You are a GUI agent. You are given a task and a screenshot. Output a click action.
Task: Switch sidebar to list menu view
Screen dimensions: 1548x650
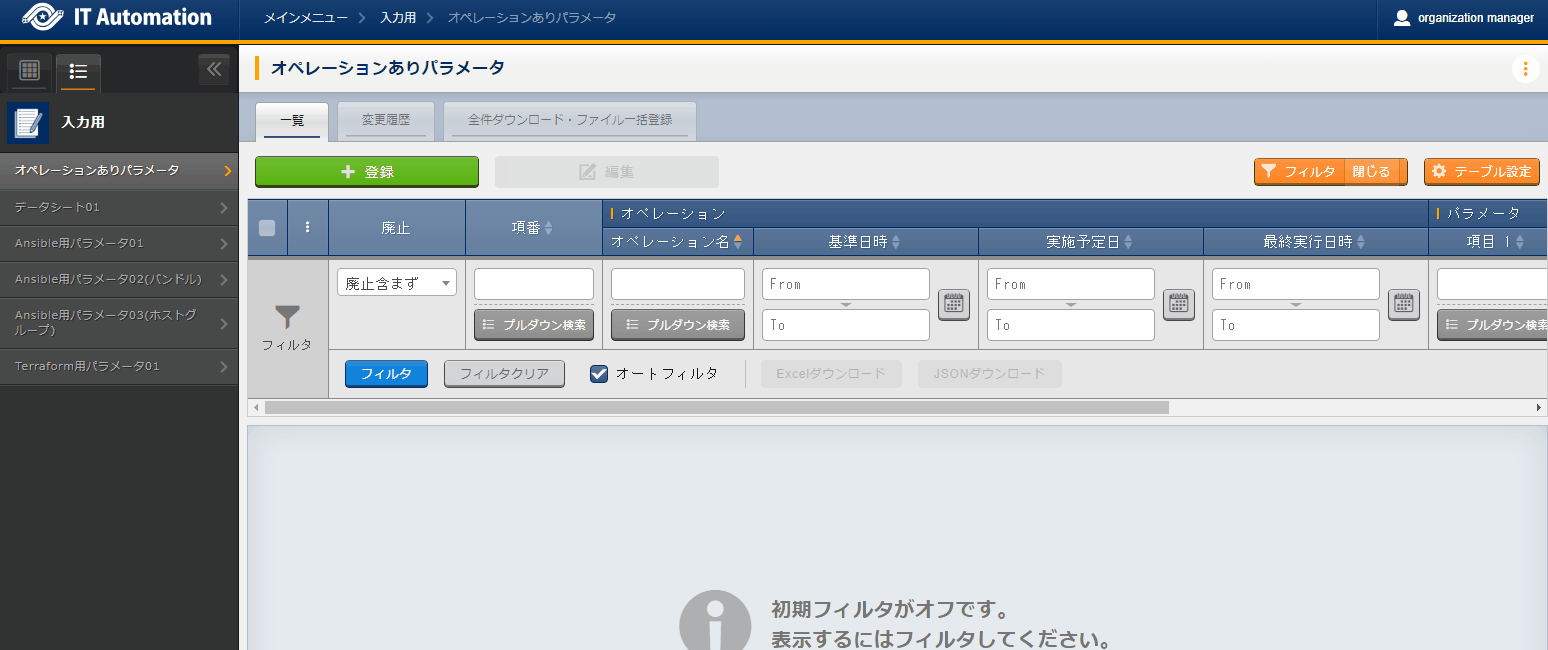pyautogui.click(x=78, y=71)
